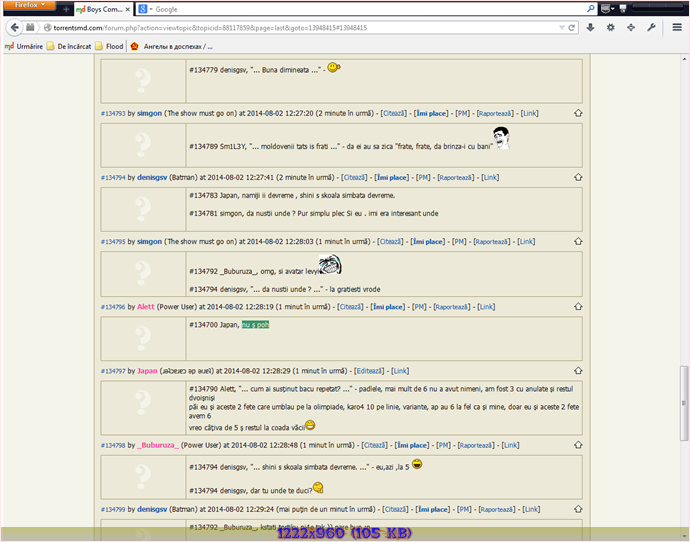Click up-arrow icon on post #134798
Screen dimensions: 690x542
coord(578,445)
